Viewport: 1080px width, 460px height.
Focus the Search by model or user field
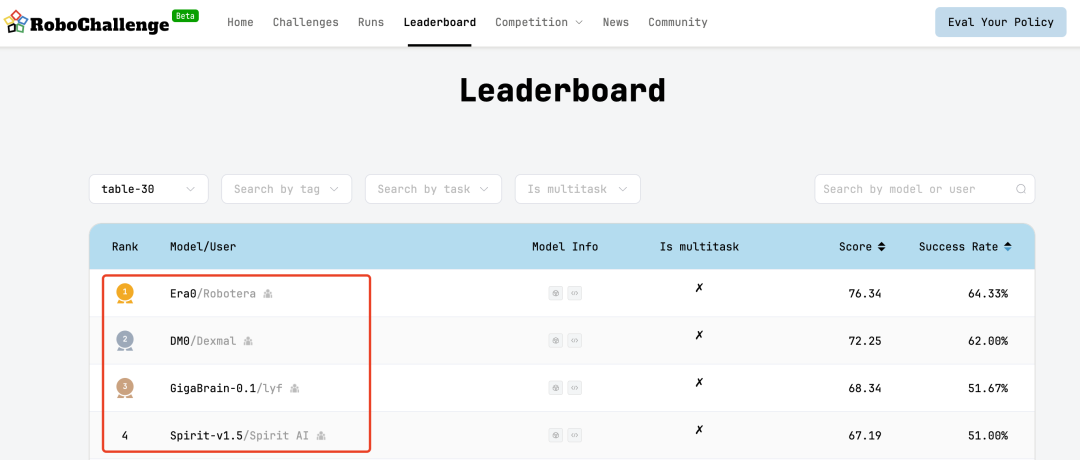[x=924, y=189]
